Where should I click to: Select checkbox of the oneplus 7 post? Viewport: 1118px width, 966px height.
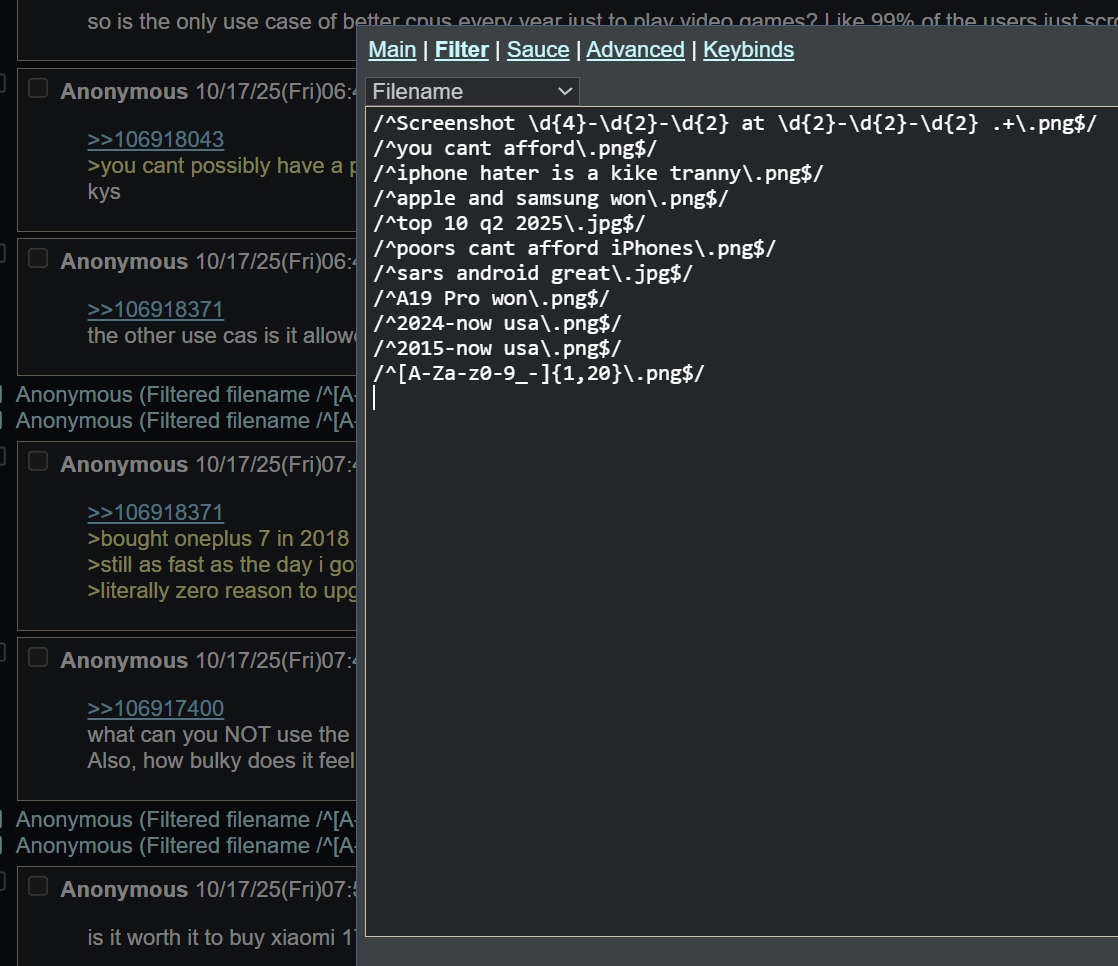tap(38, 461)
